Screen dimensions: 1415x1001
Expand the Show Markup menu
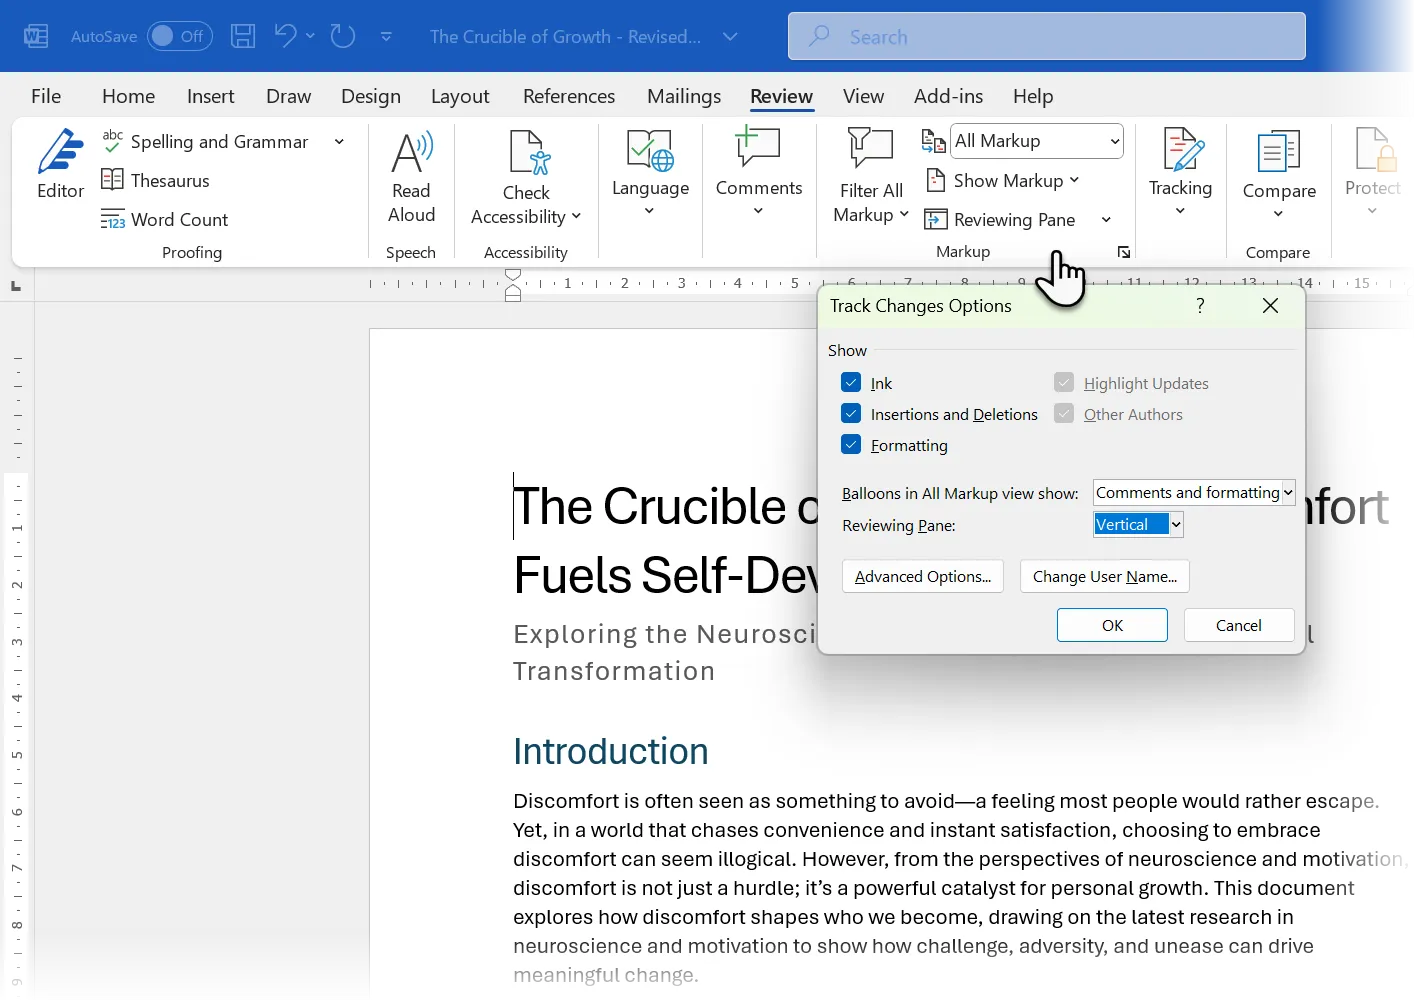pos(1003,180)
